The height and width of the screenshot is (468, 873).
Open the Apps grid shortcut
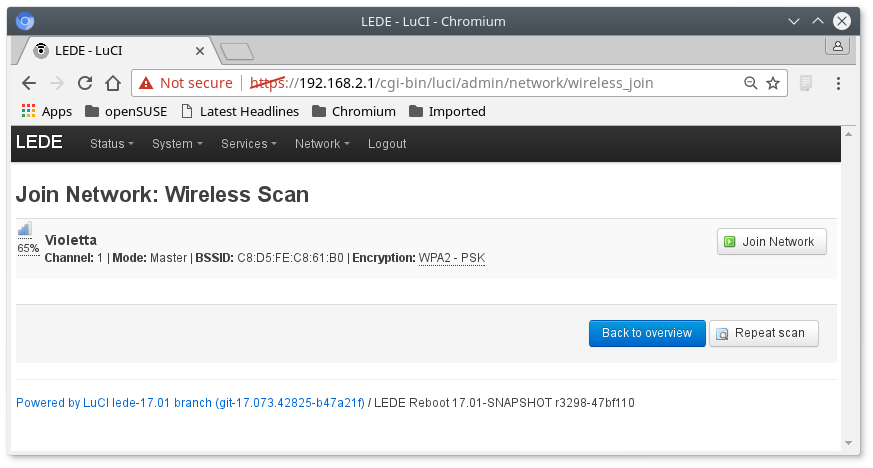46,111
